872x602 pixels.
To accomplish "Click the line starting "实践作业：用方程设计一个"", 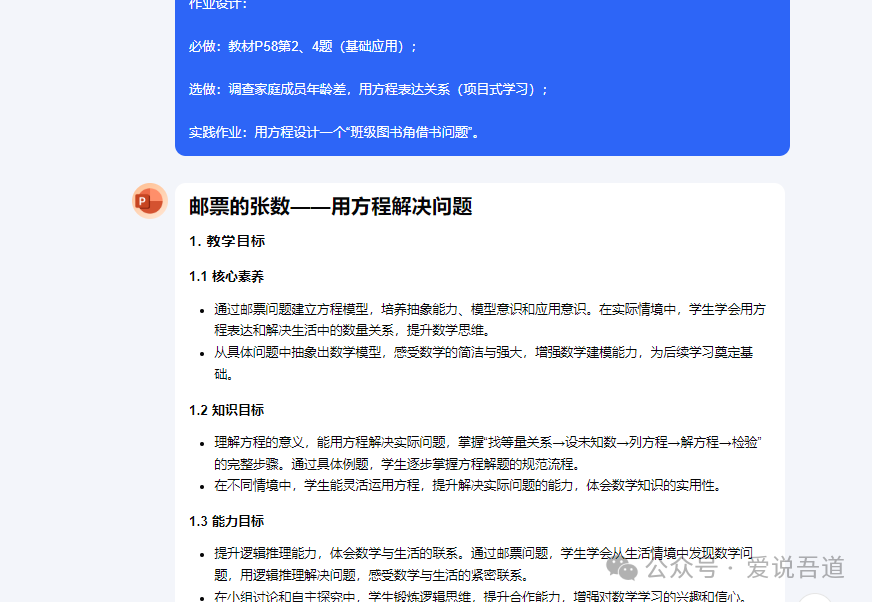I will (x=334, y=132).
